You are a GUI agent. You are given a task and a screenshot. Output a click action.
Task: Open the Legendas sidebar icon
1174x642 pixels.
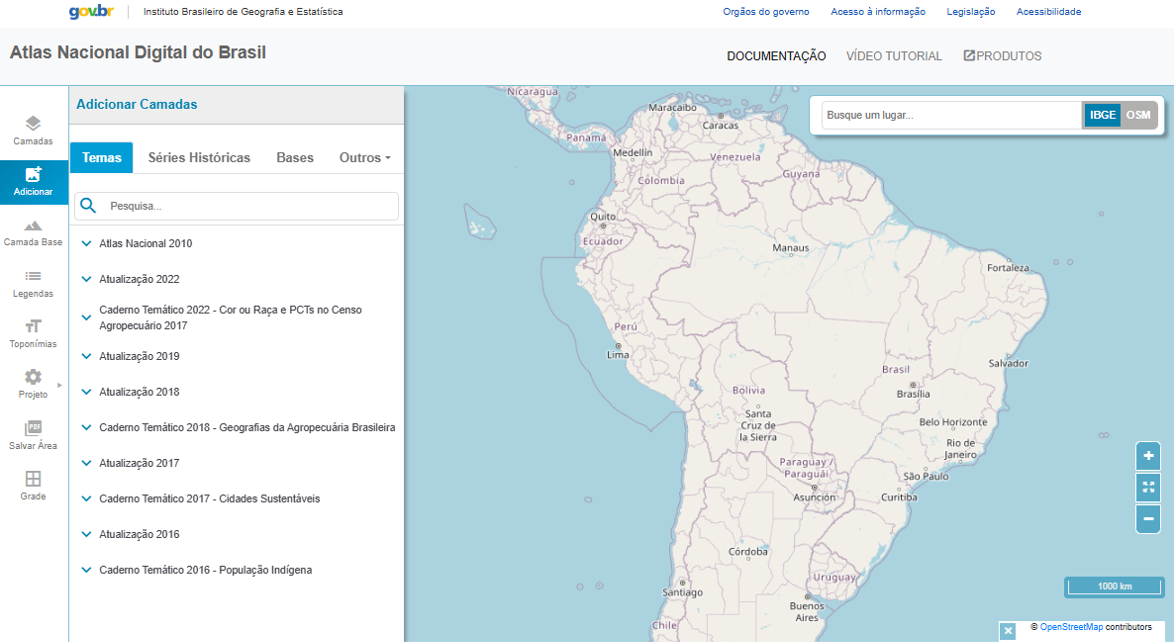(33, 277)
